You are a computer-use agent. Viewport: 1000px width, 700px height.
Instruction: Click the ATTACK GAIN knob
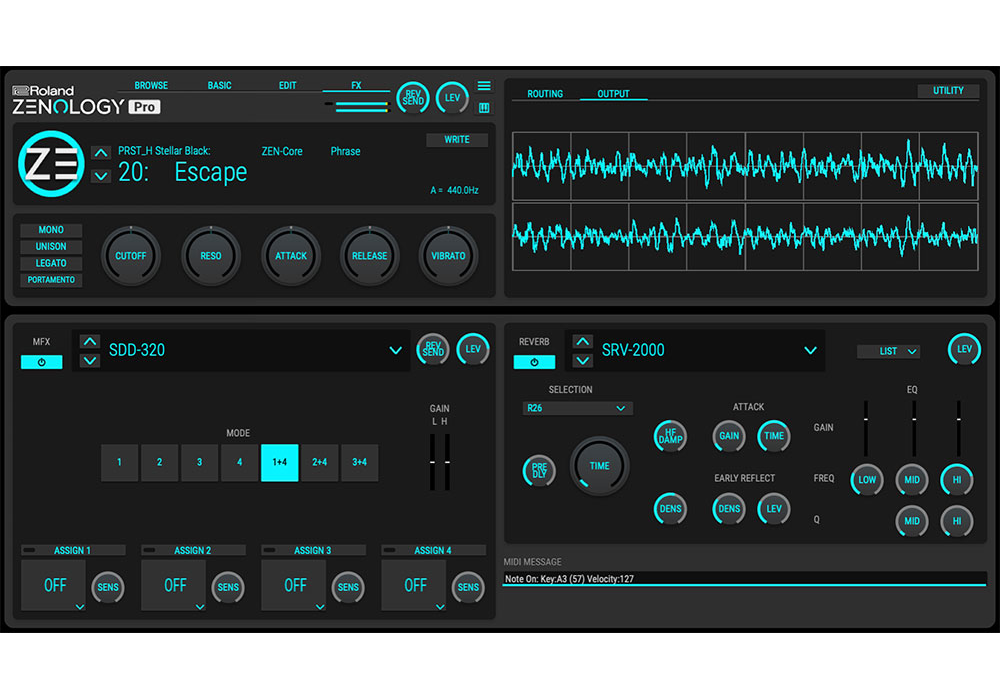click(729, 436)
